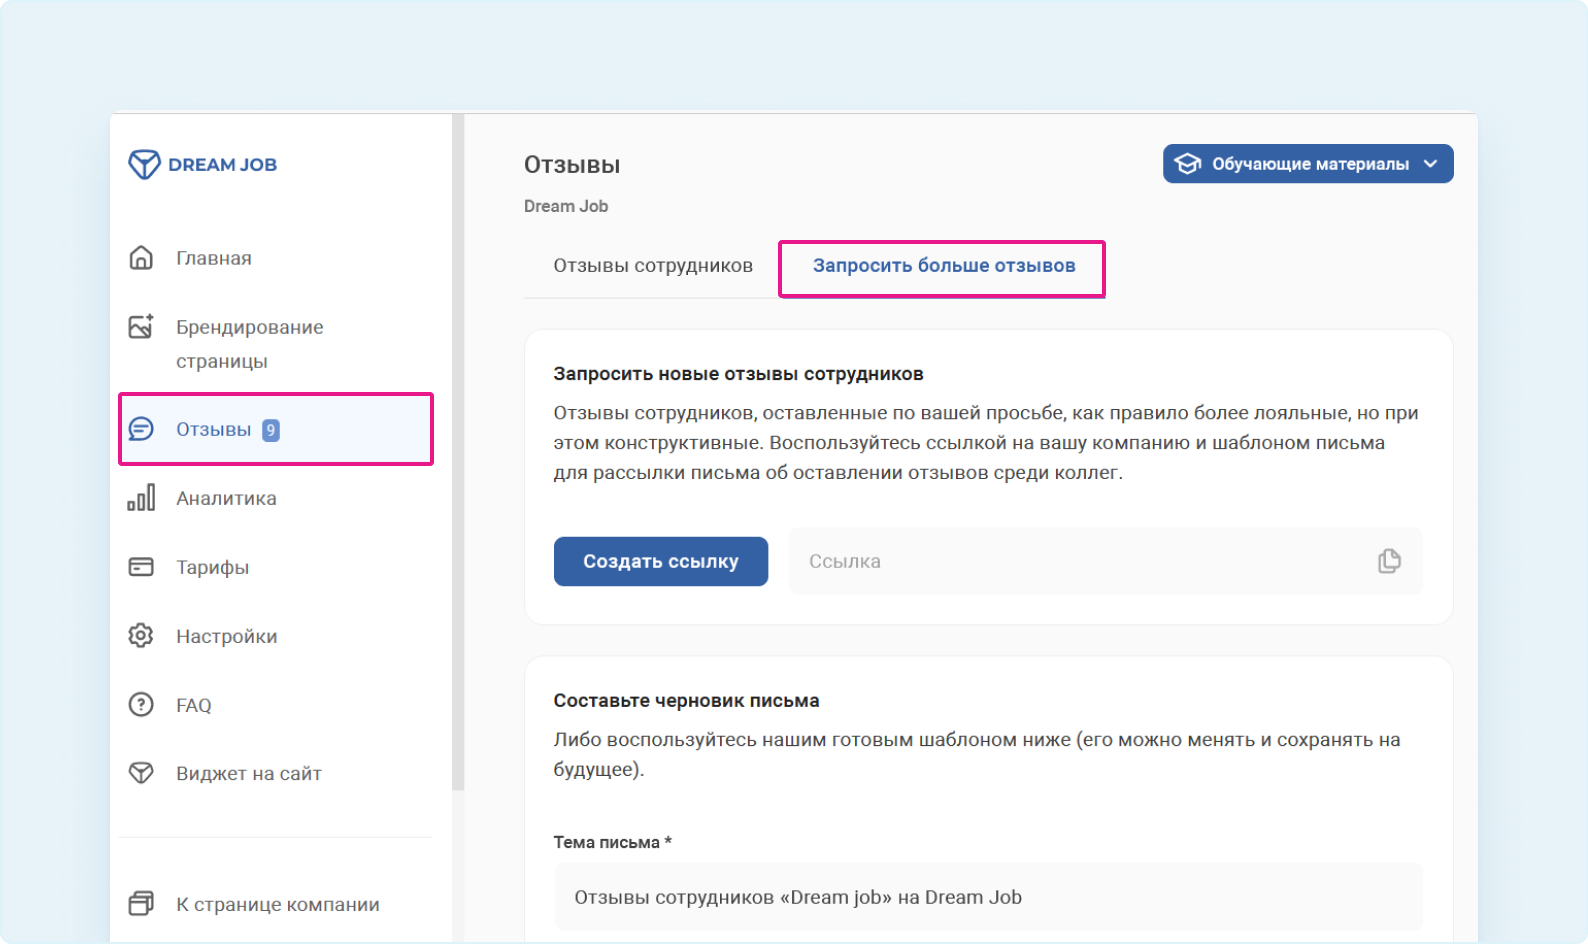
Task: Click the Тема письма input field
Action: 988,897
